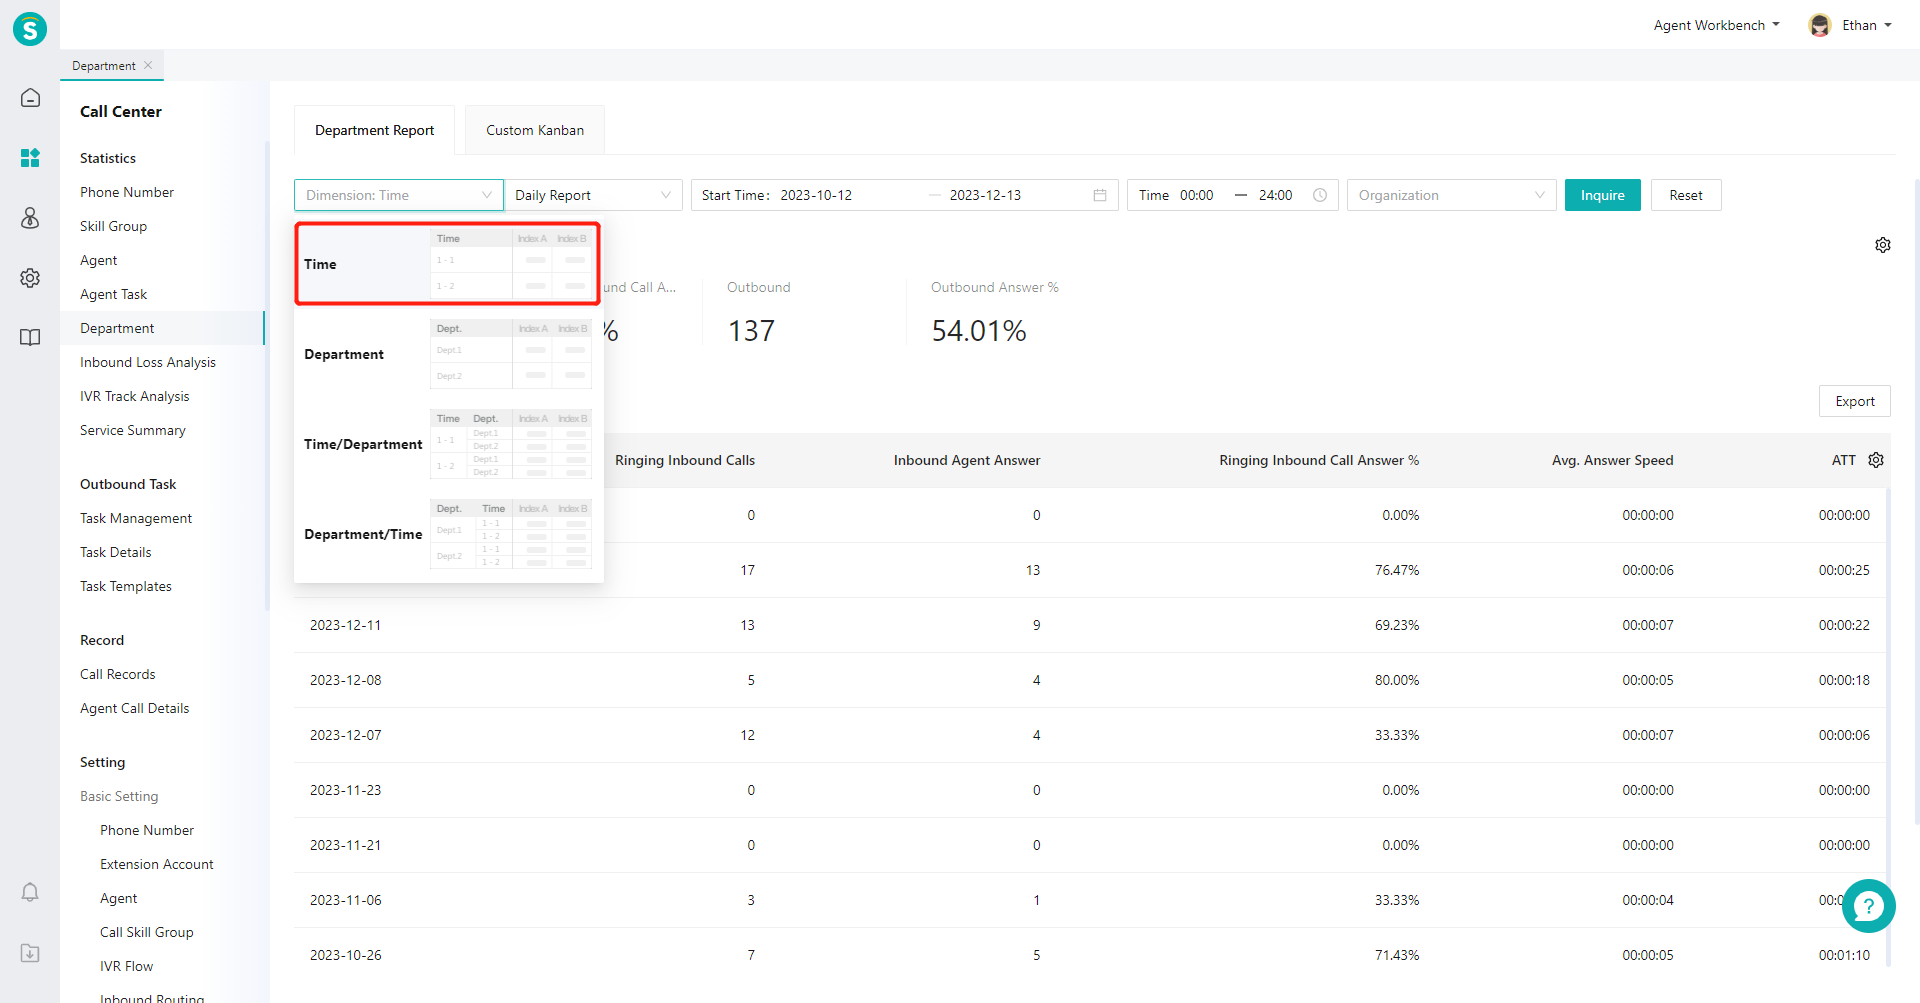Click the Avg. Answer Speed column header

(x=1612, y=460)
